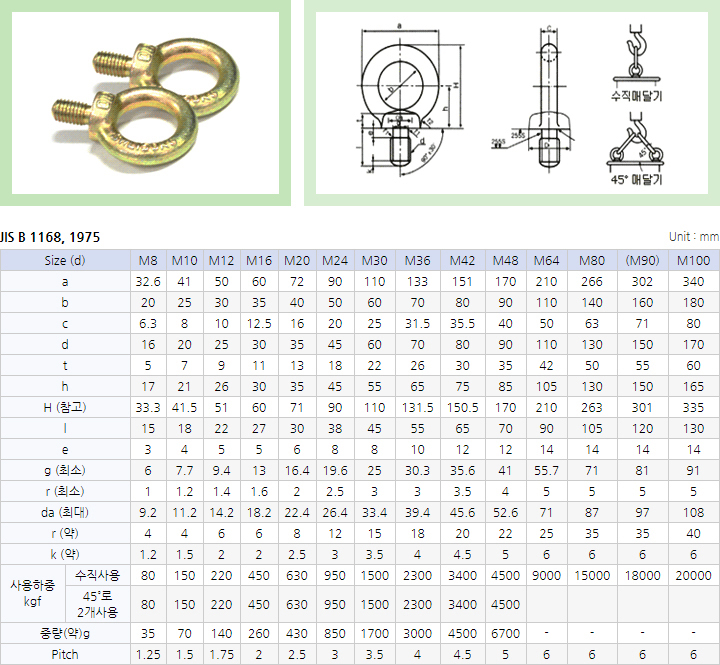Click the '45°로 2개사용' sub-row label
Viewport: 720px width, 665px height.
coord(97,604)
